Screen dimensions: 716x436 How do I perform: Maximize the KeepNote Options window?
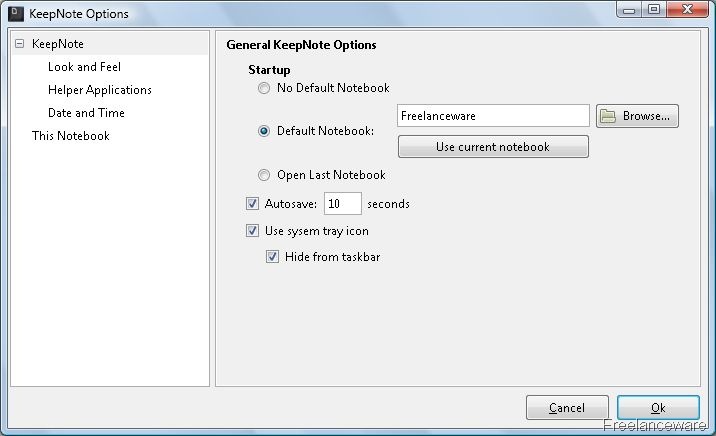tap(654, 10)
